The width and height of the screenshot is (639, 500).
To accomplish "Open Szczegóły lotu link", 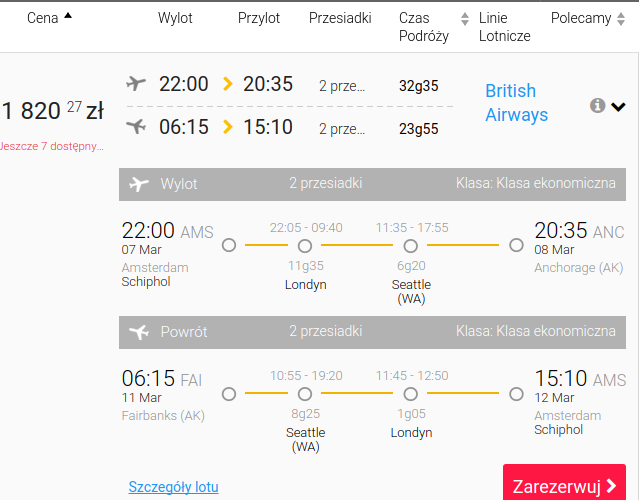I will tap(174, 487).
